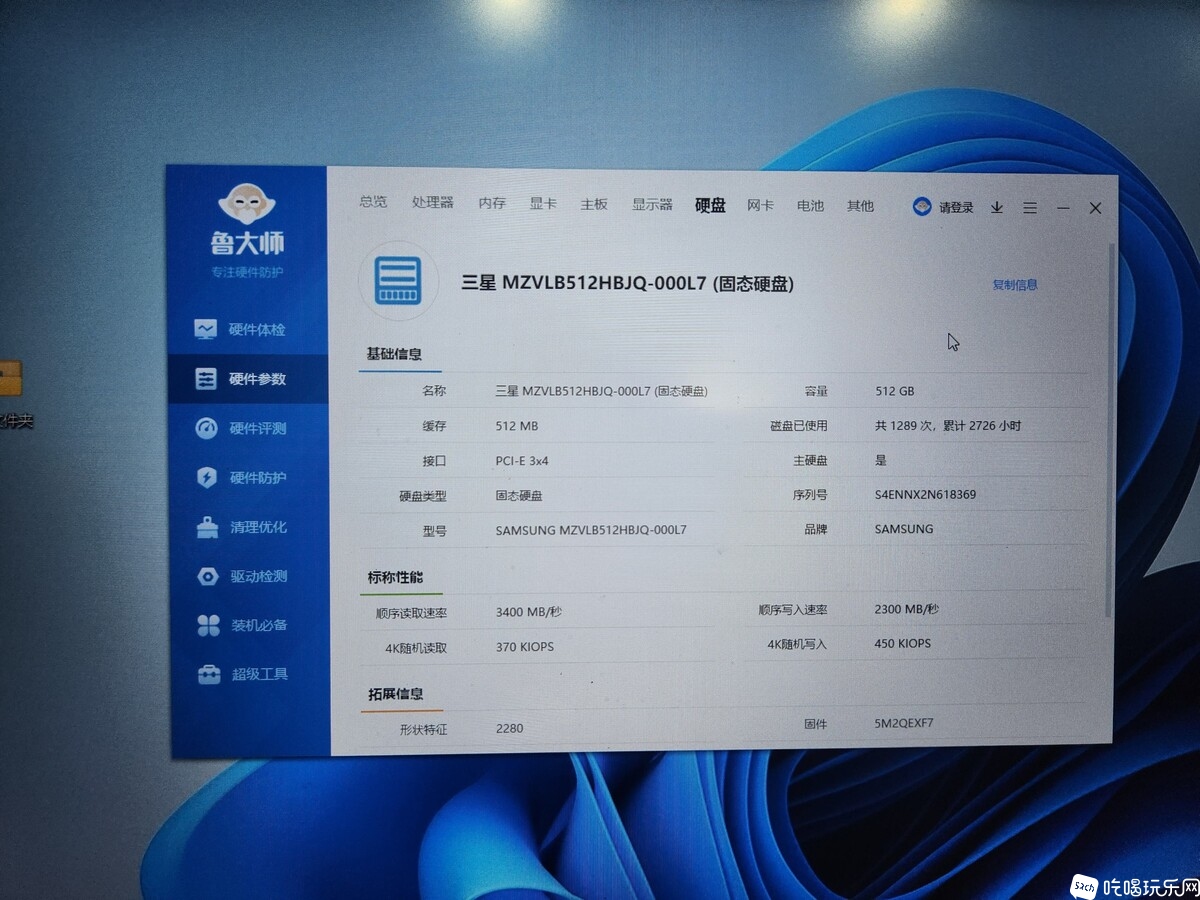Image resolution: width=1200 pixels, height=900 pixels.
Task: Click the 复制信息 link
Action: coord(1015,285)
